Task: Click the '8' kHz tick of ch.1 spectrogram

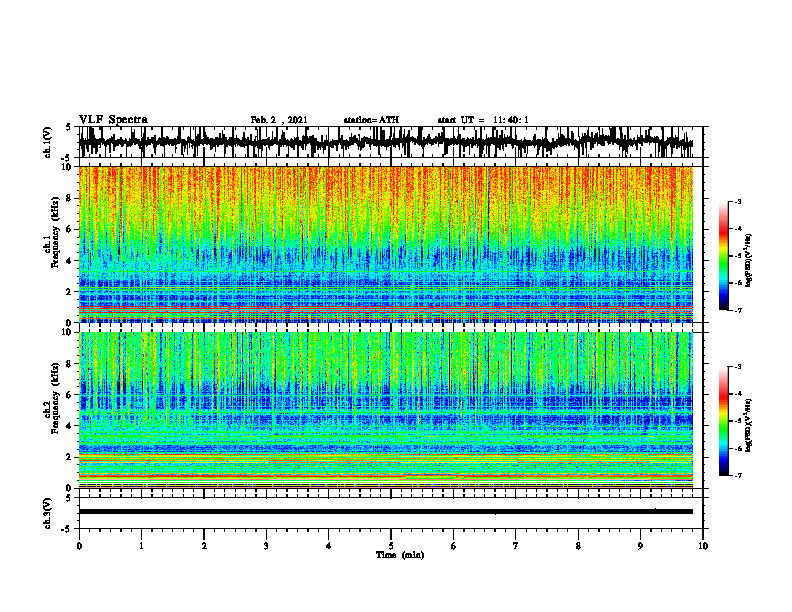Action: coord(70,198)
